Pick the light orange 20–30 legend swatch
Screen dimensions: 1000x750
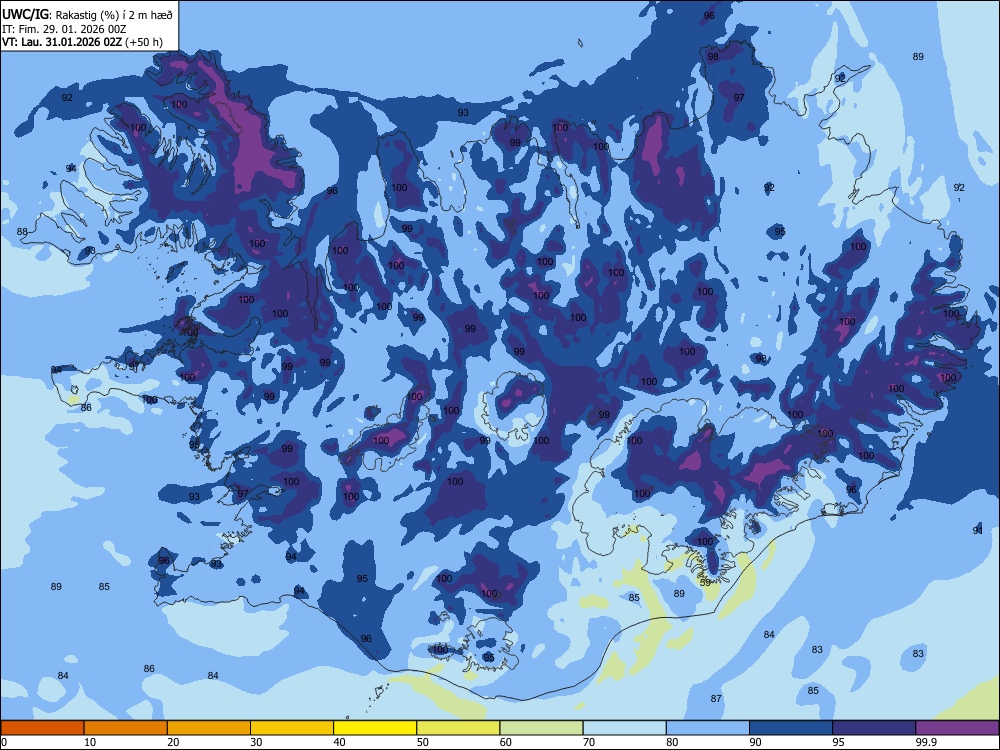pyautogui.click(x=209, y=728)
